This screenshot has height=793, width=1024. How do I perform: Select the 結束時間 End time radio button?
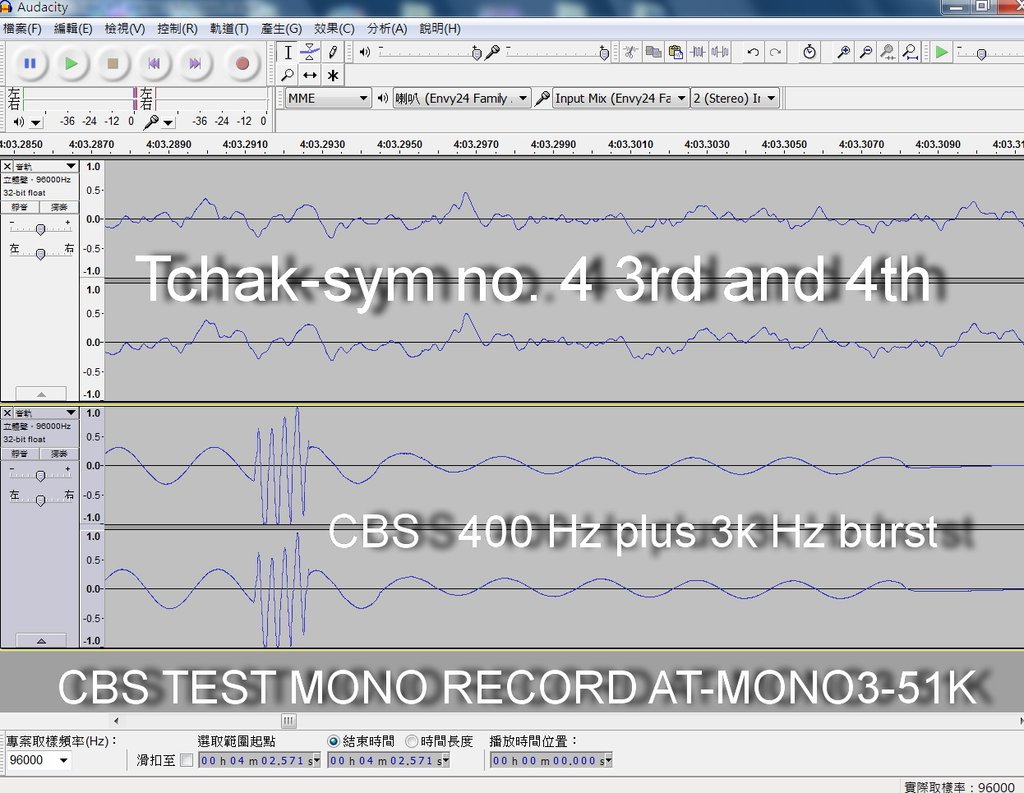pos(333,741)
